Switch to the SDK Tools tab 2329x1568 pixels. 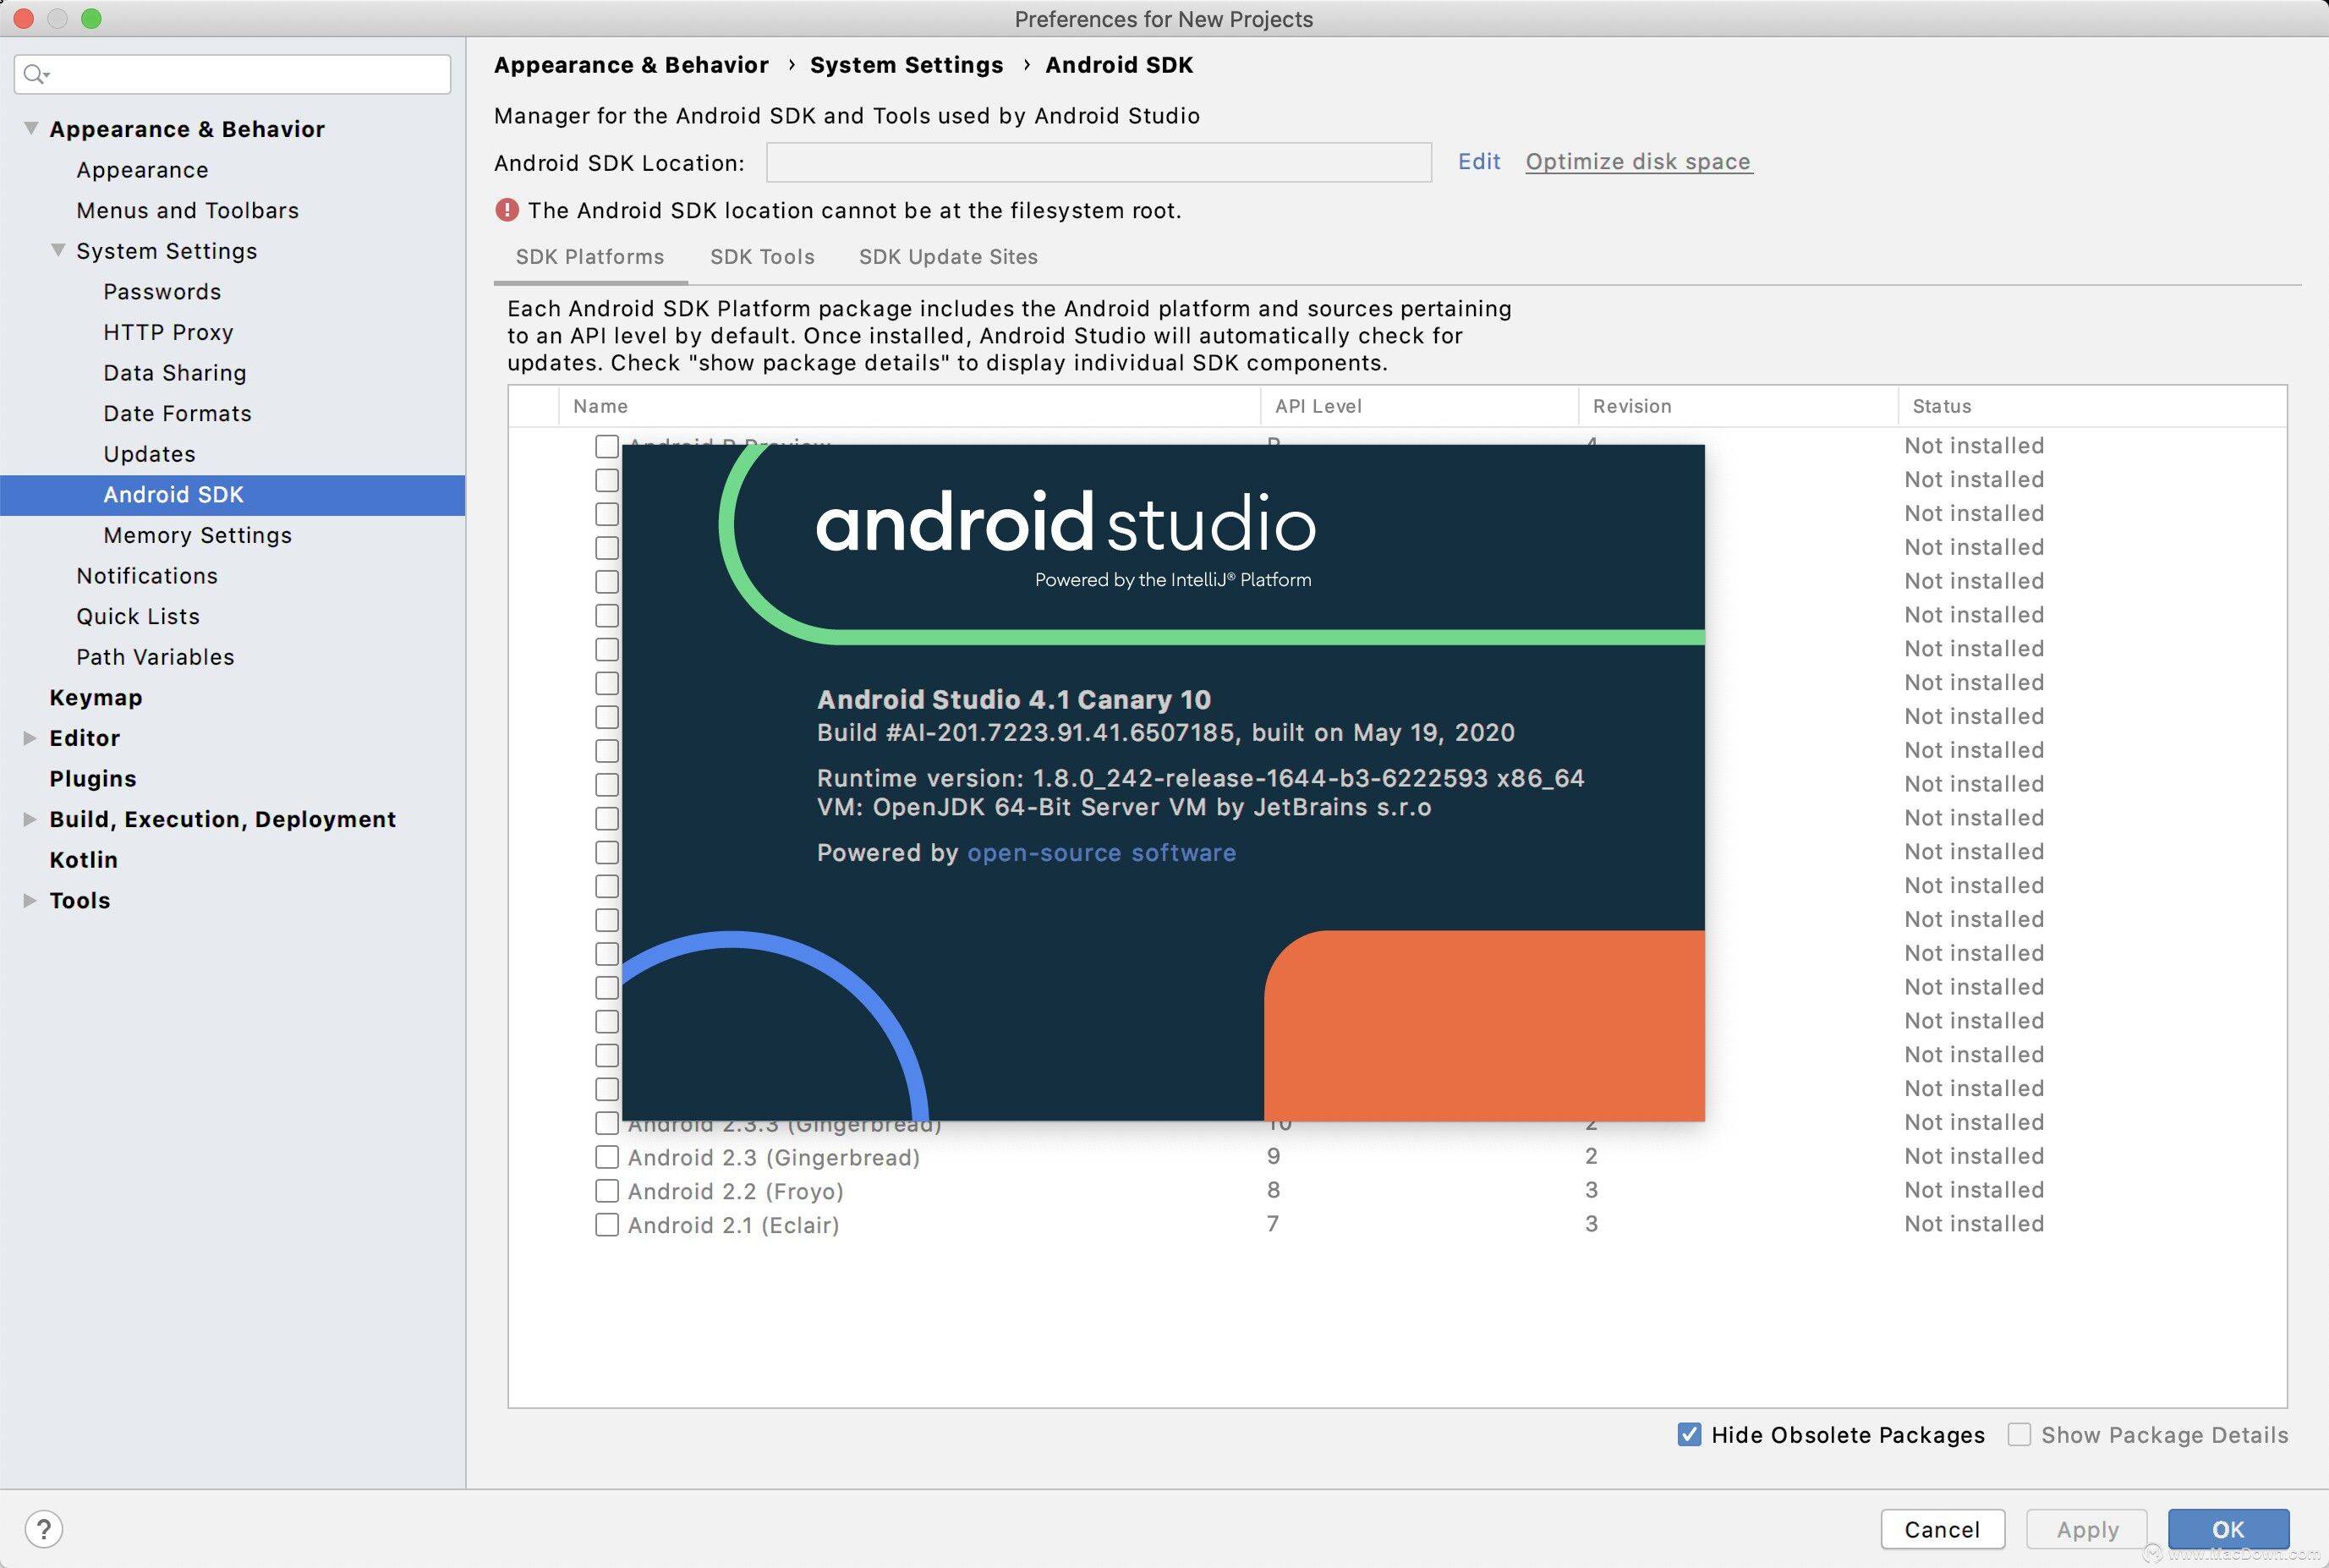[762, 257]
